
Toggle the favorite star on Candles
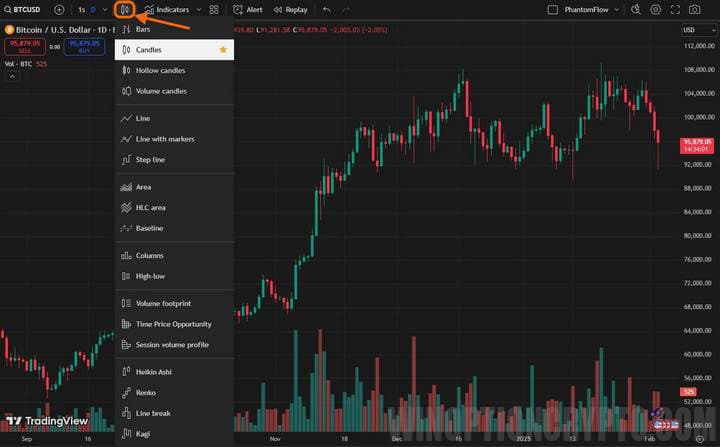coord(223,49)
